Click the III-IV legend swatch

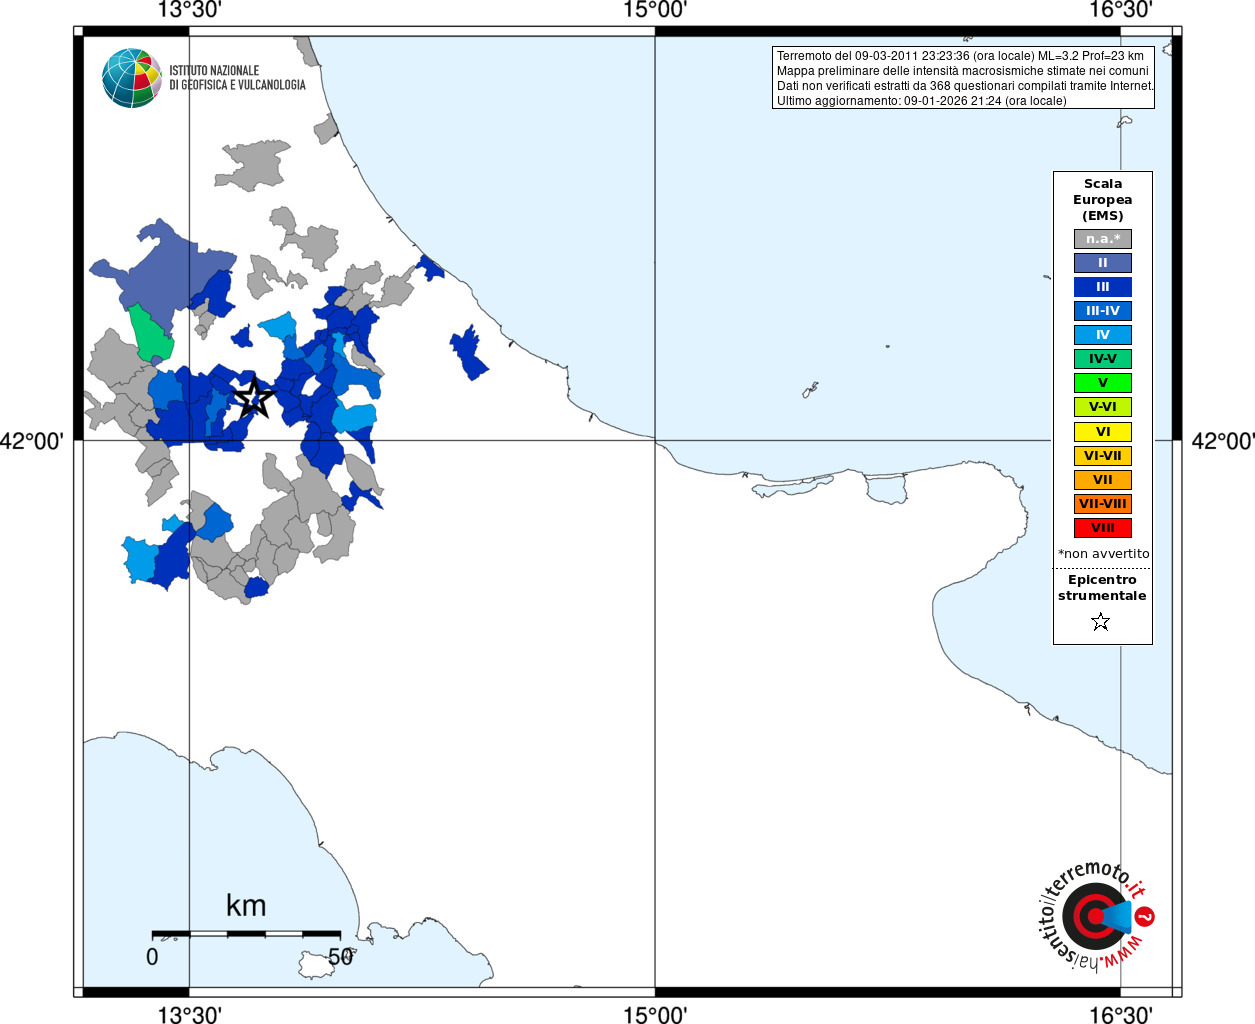tap(1103, 311)
